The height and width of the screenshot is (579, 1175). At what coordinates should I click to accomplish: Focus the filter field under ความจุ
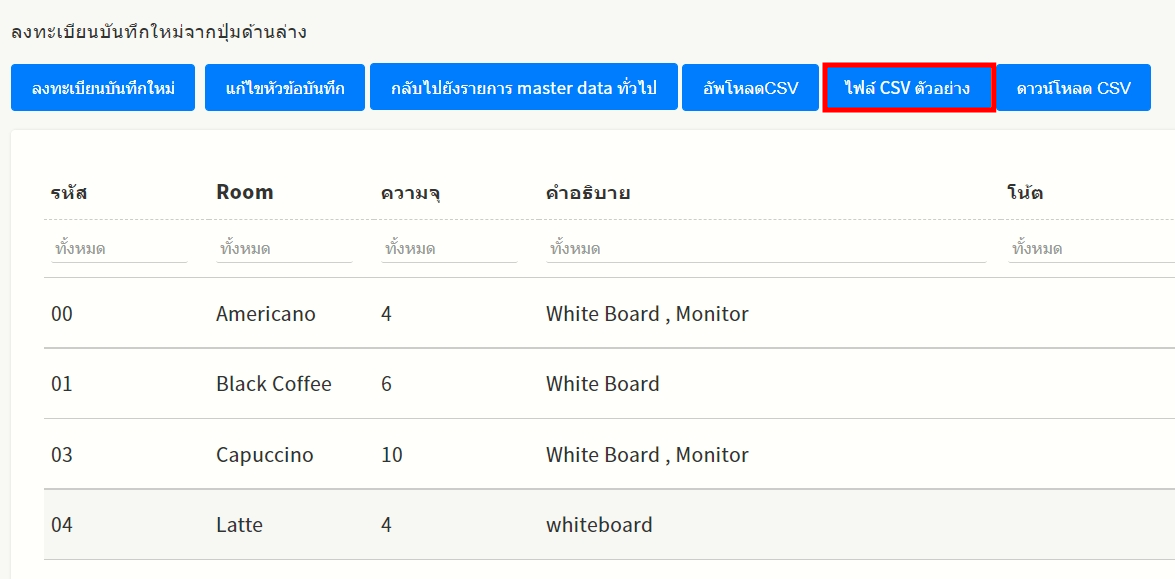click(x=449, y=248)
